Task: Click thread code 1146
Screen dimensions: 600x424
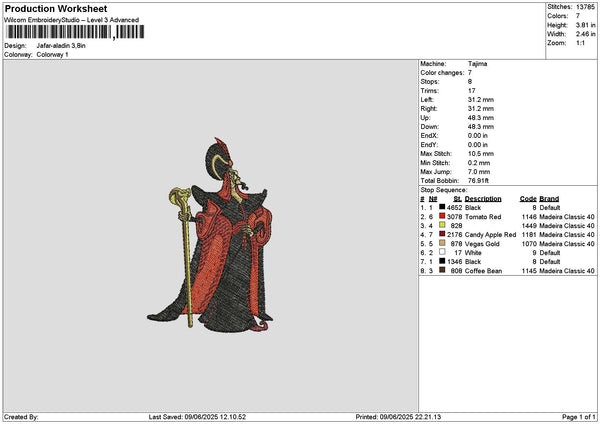Action: click(x=529, y=217)
